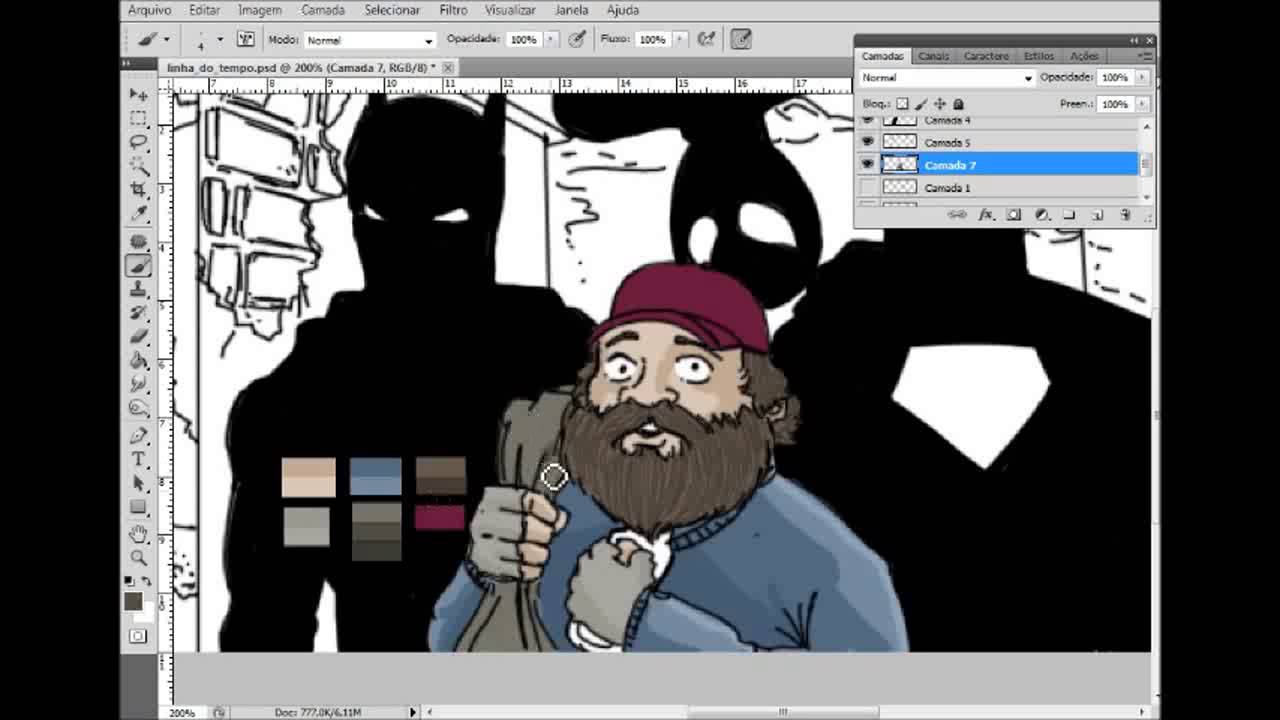This screenshot has width=1280, height=720.
Task: Hide the Camada 5 layer
Action: click(867, 142)
